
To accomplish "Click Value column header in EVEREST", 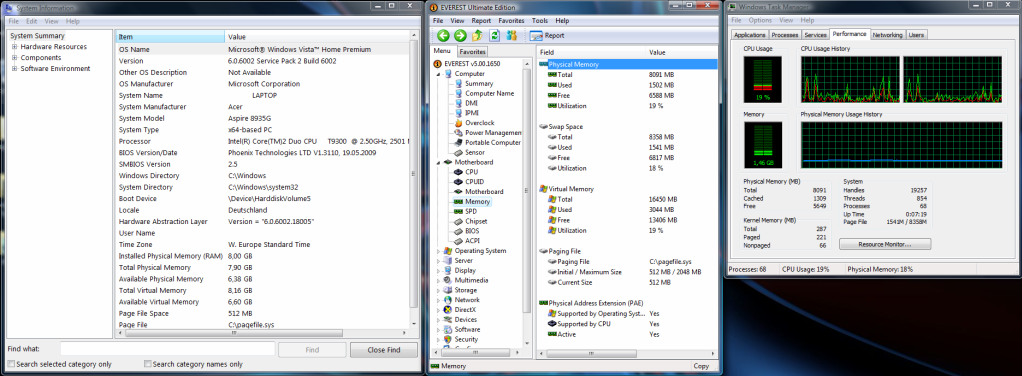I will (681, 52).
